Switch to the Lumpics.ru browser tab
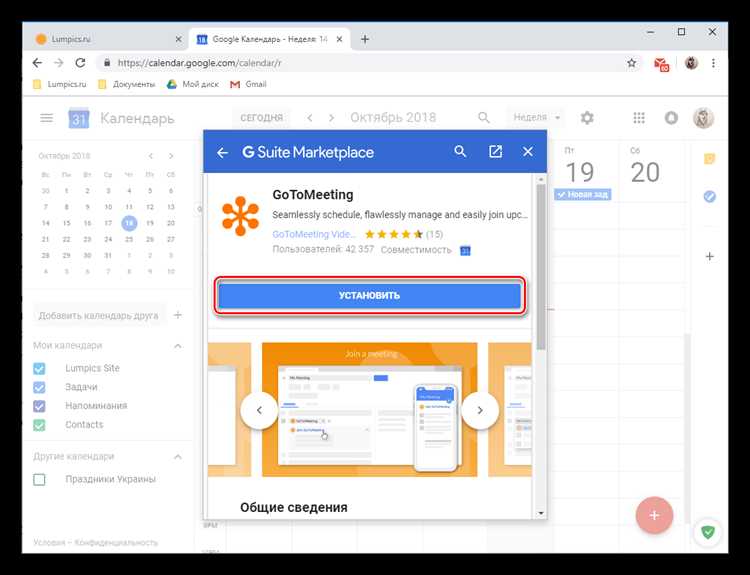750x575 pixels. point(104,39)
